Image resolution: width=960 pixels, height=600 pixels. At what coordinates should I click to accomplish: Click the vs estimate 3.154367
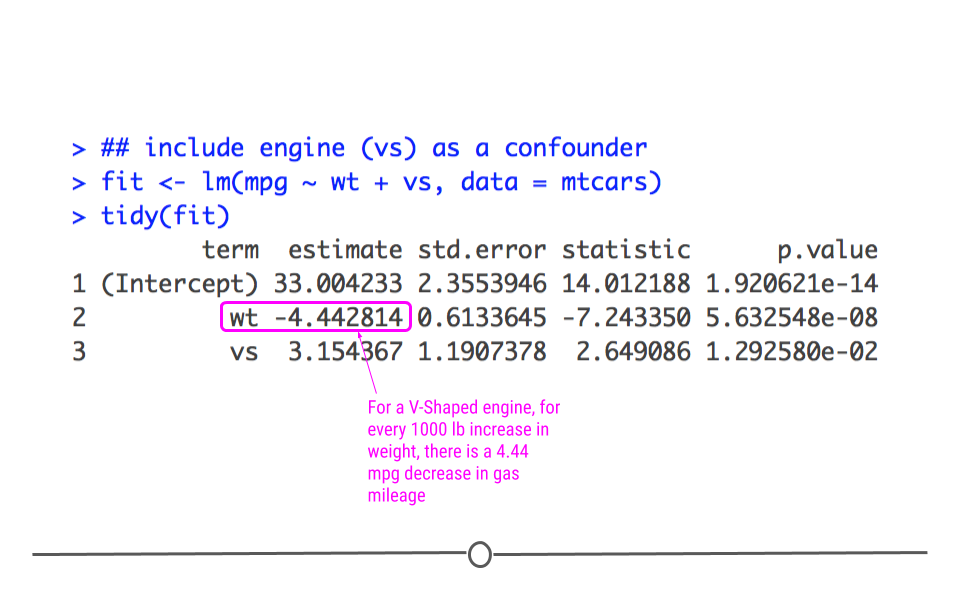point(345,352)
